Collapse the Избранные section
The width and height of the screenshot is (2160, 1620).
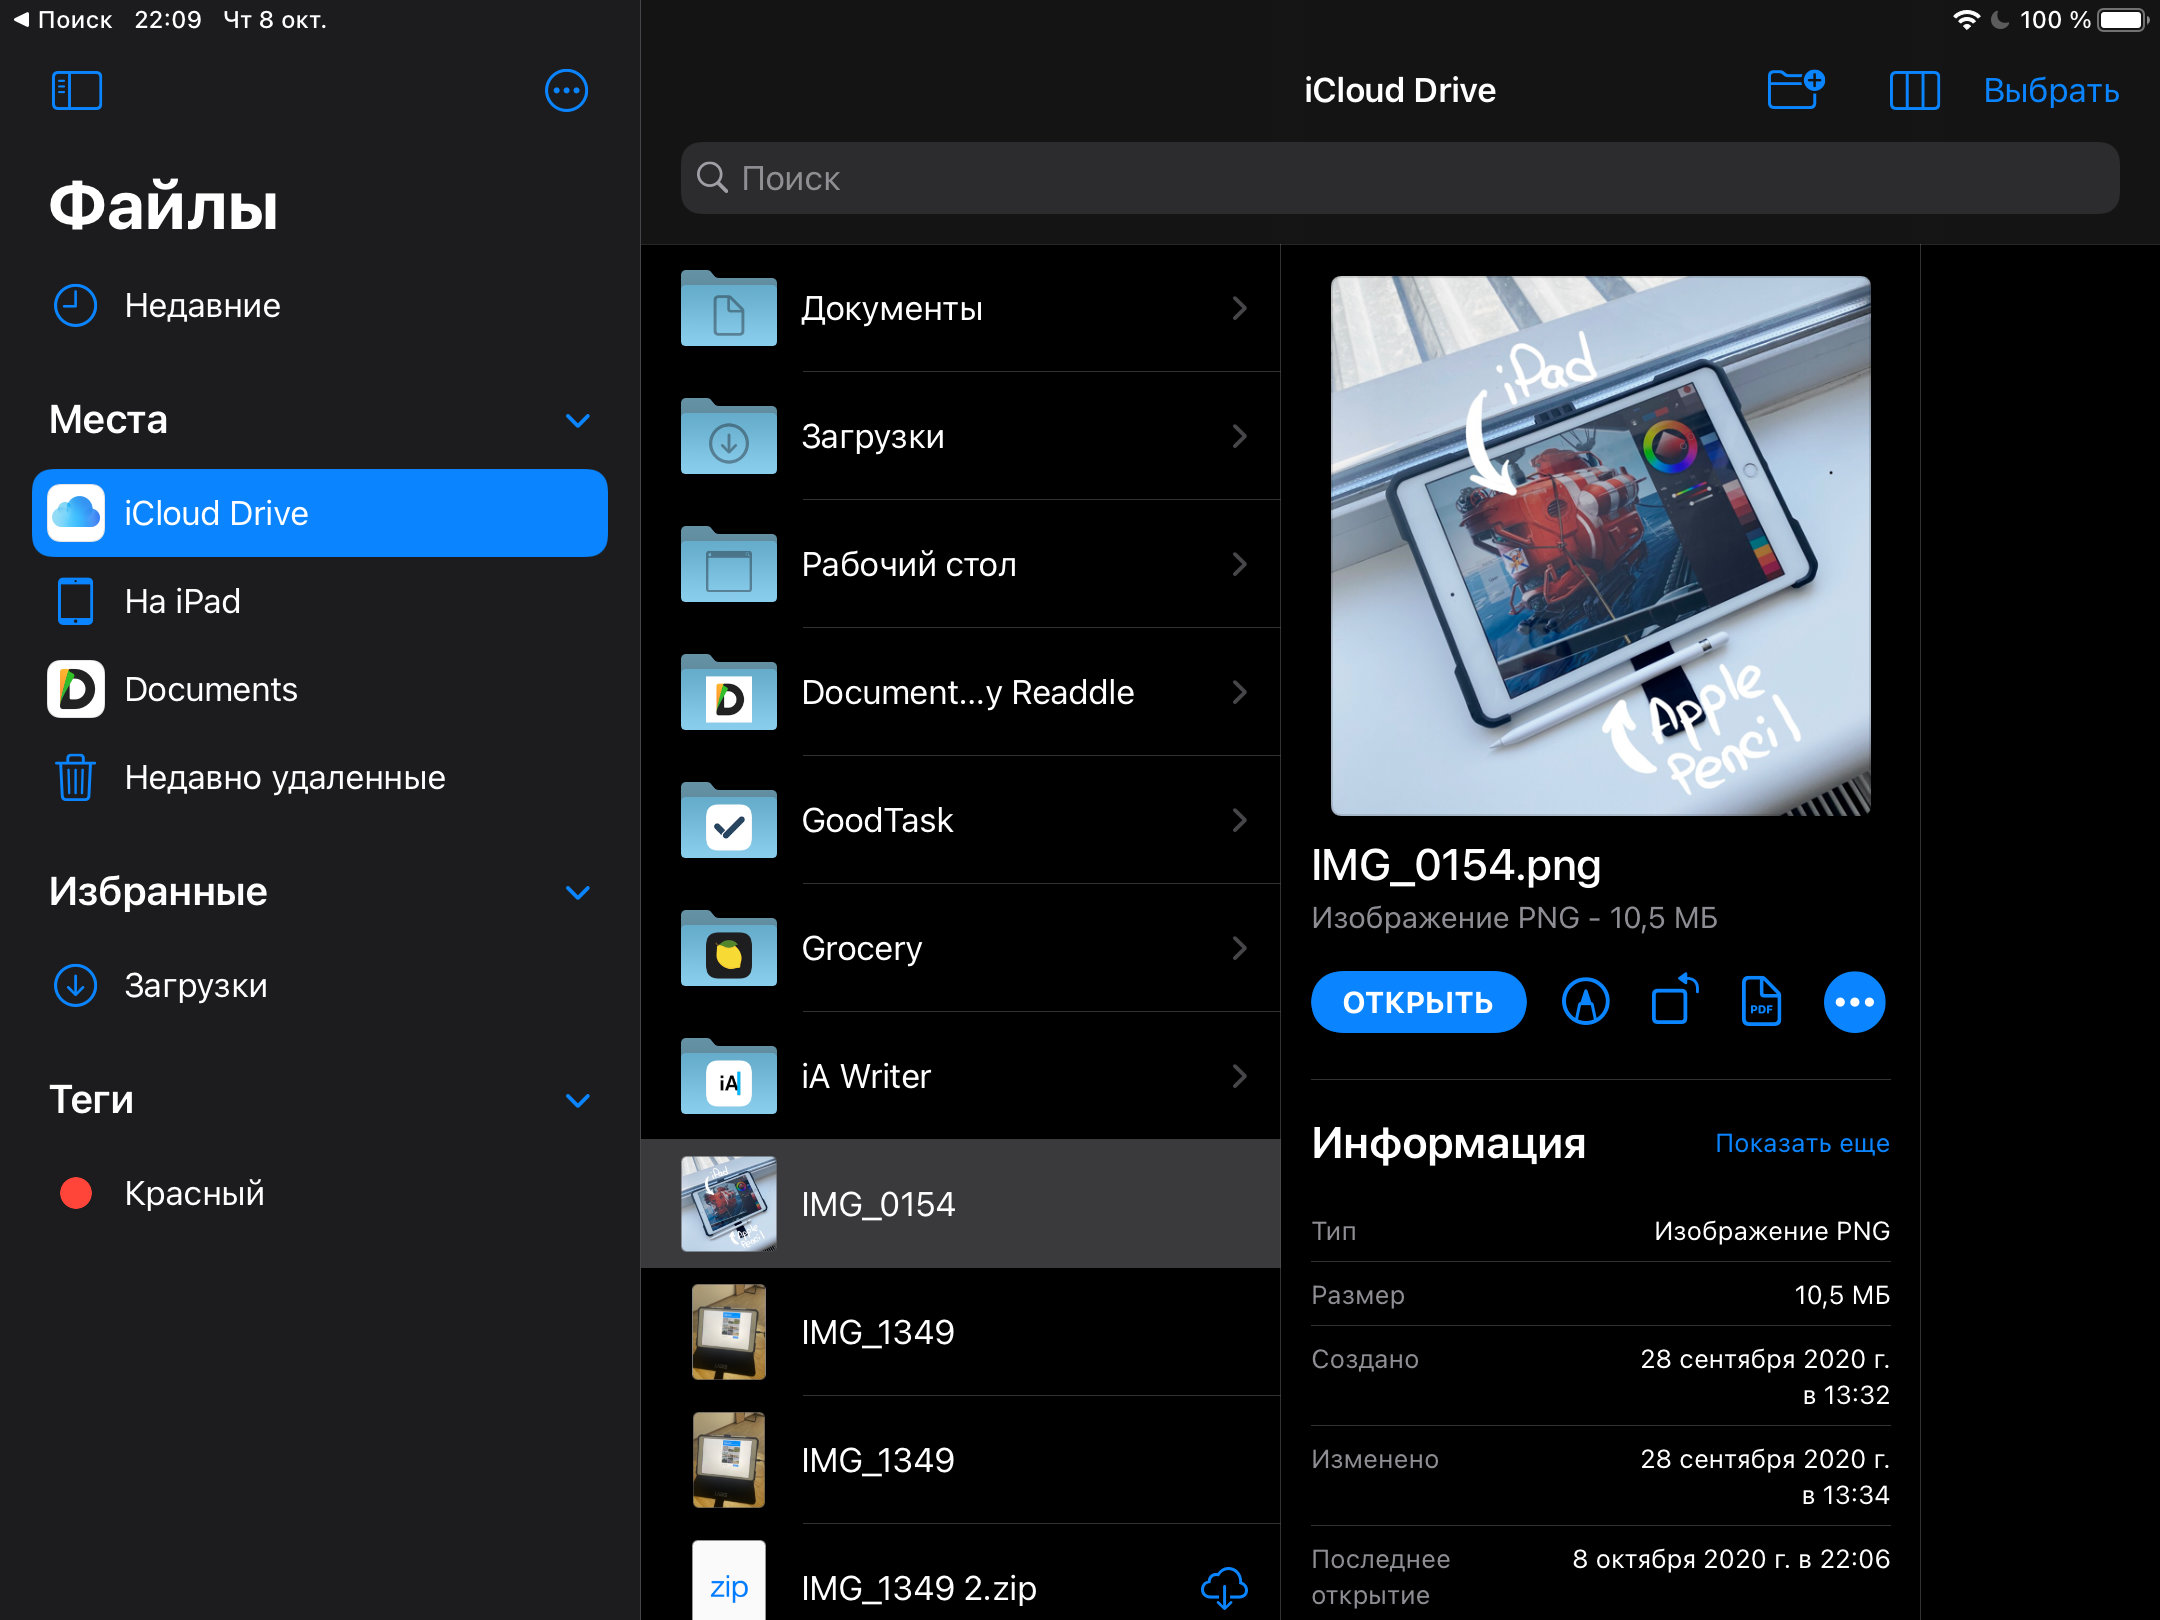[577, 892]
